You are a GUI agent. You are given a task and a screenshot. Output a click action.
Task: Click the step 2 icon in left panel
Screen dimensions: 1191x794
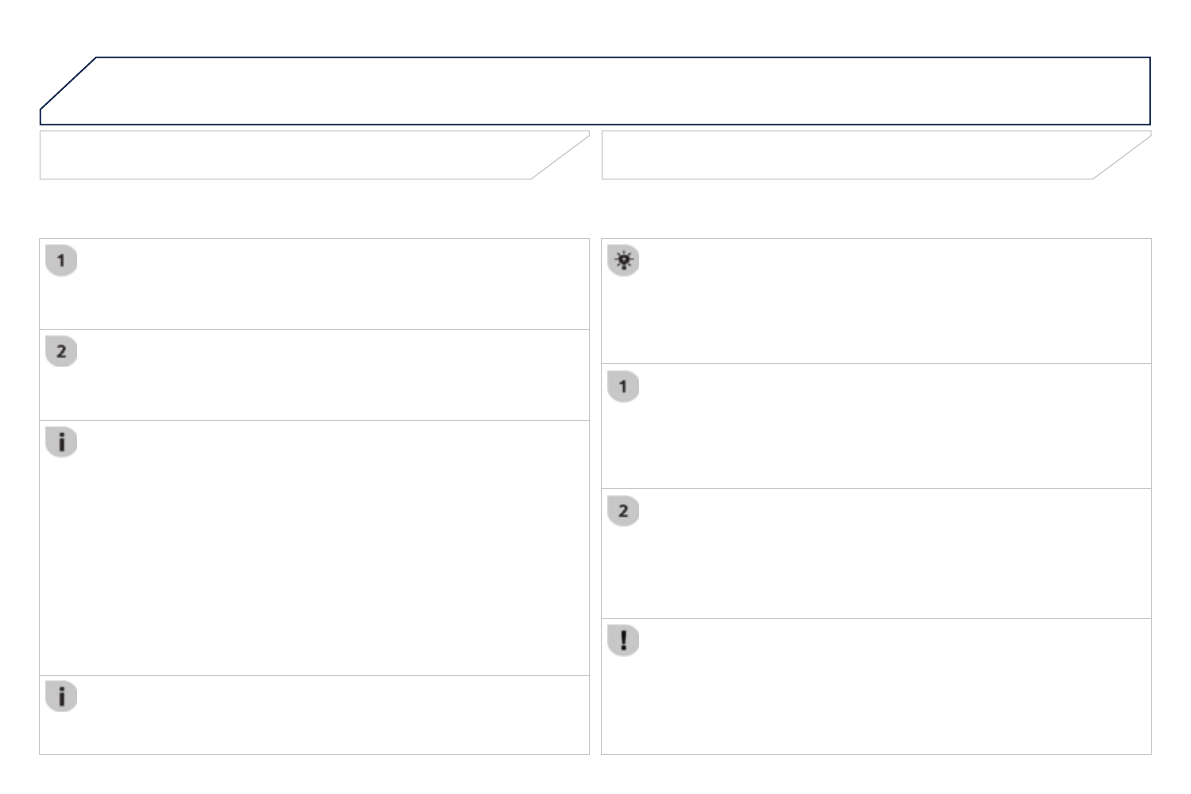click(x=63, y=352)
